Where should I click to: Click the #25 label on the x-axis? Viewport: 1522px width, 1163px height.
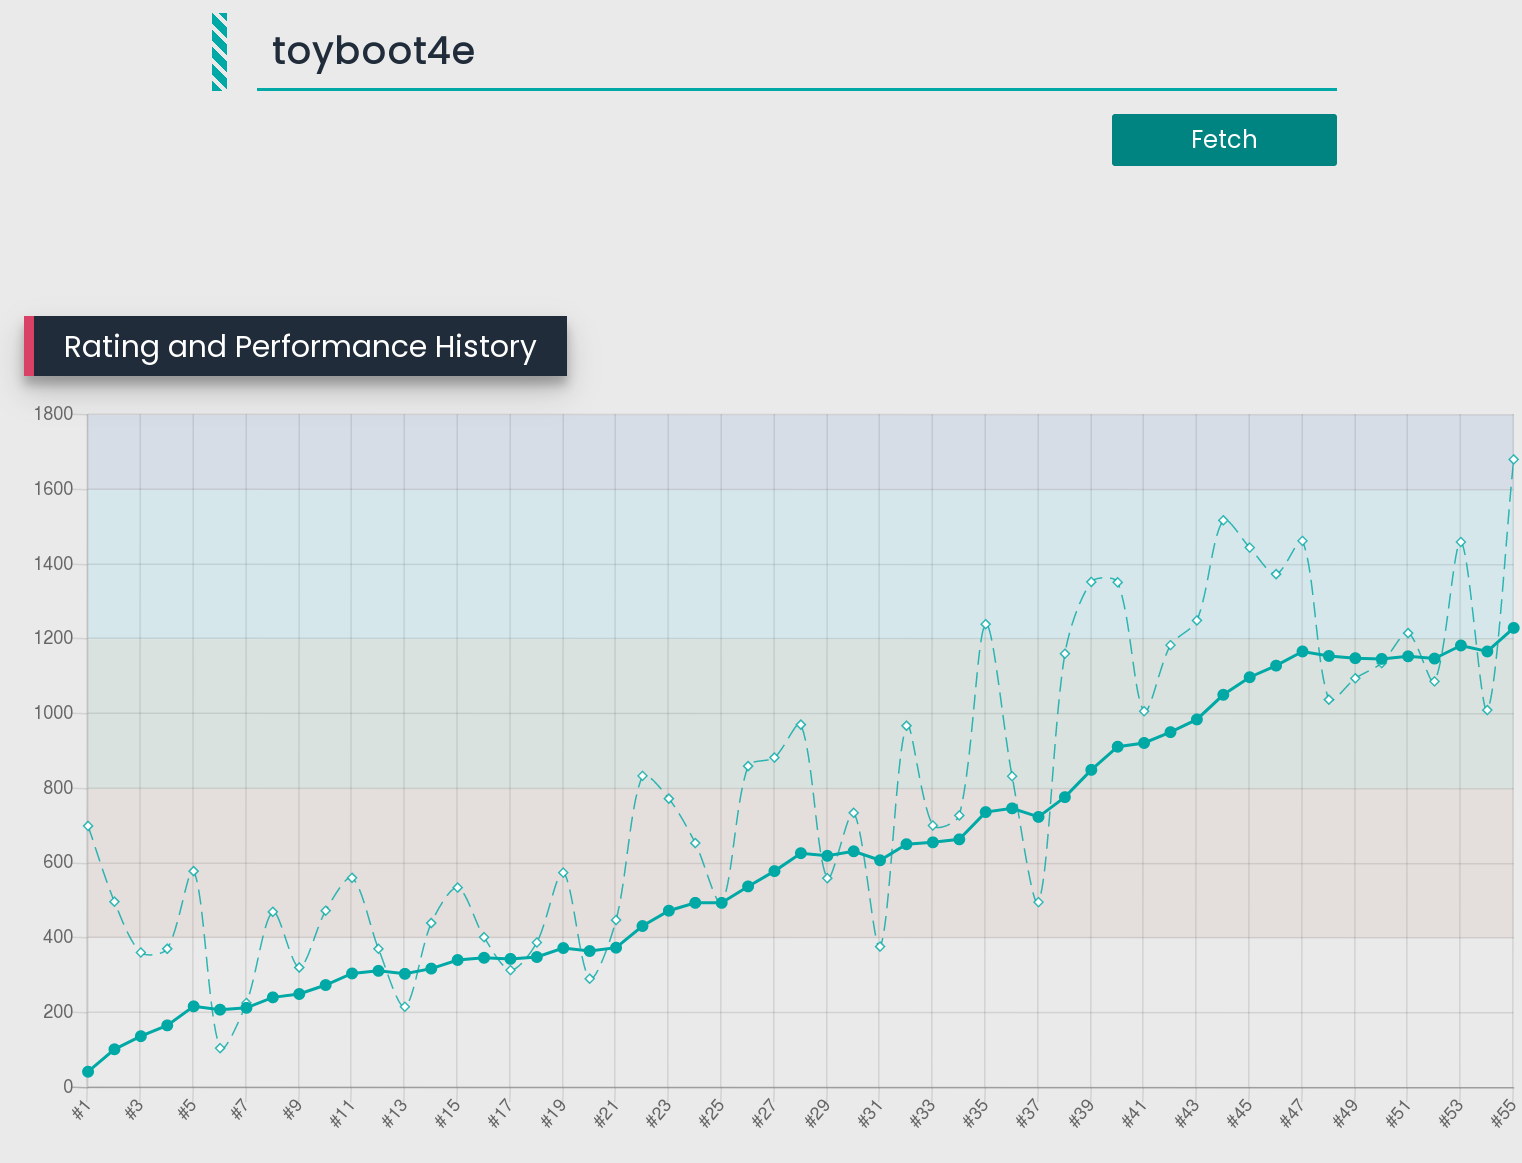tap(711, 1113)
